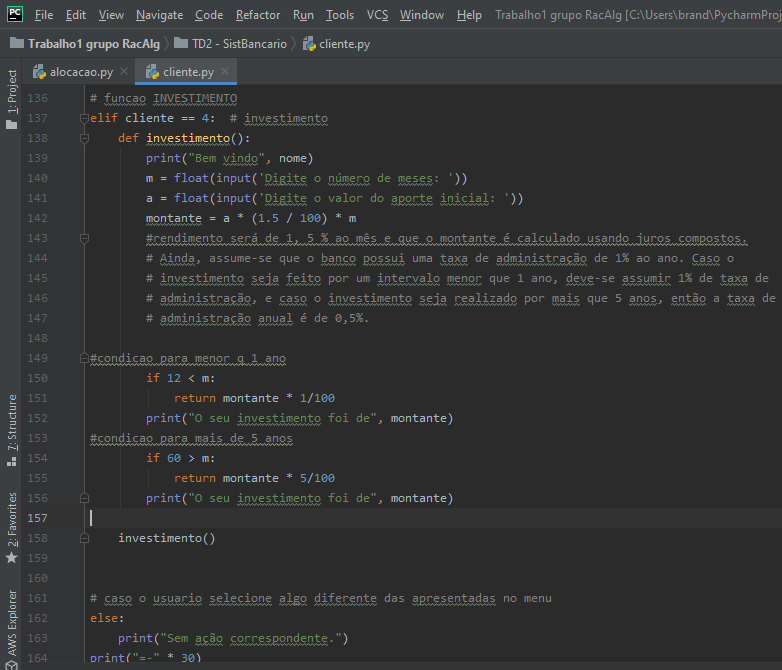Click the 'else:' keyword on line 162

(107, 618)
